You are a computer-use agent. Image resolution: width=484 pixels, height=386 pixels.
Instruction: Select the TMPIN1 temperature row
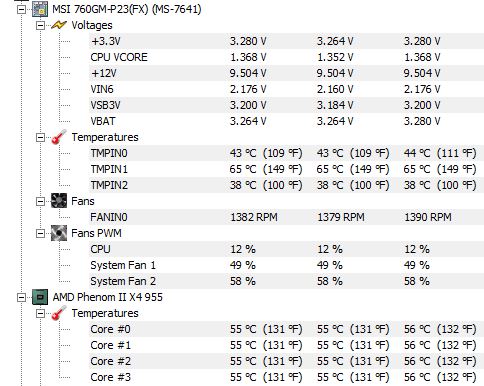[286, 169]
